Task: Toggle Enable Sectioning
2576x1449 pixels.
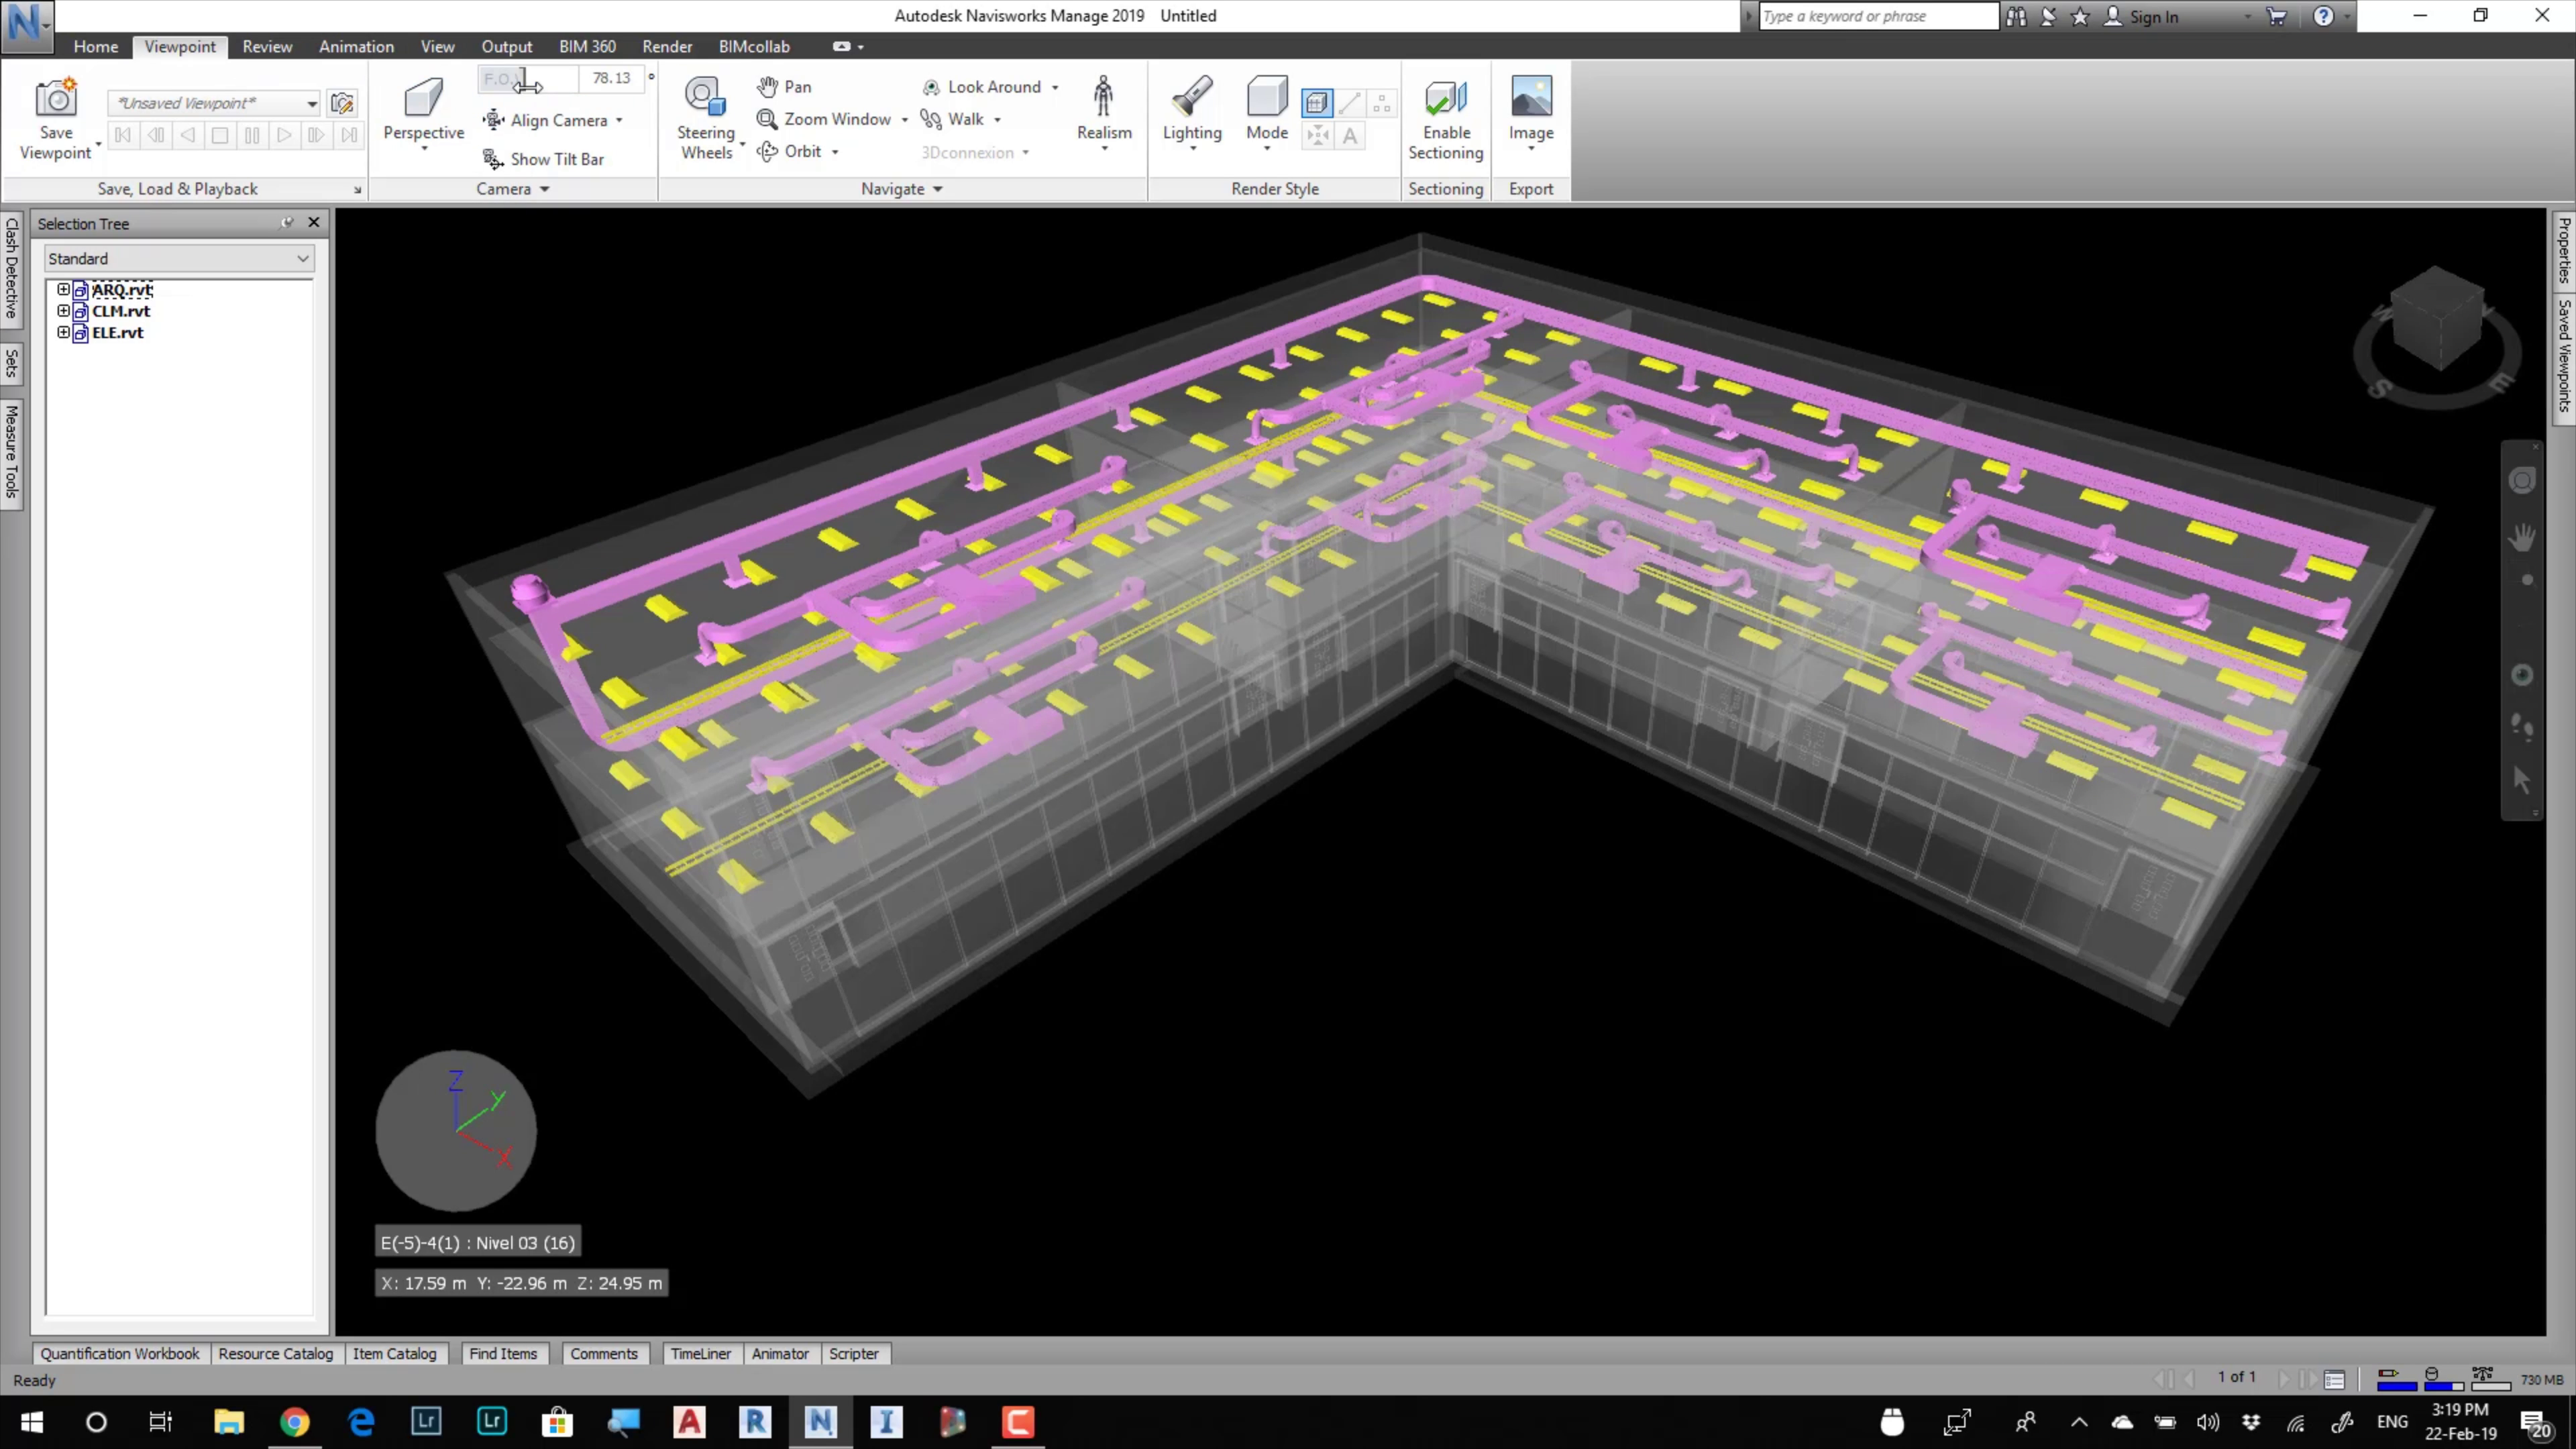Action: [x=1445, y=98]
